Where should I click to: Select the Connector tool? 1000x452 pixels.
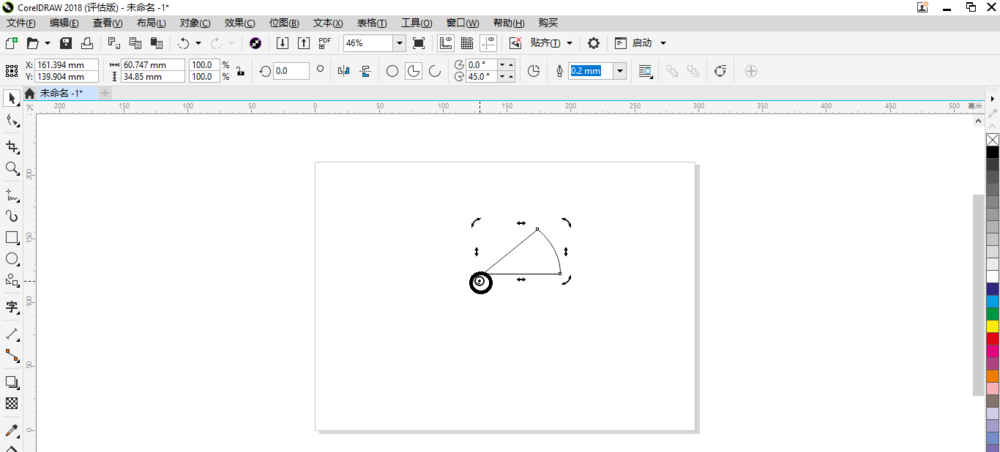[11, 355]
